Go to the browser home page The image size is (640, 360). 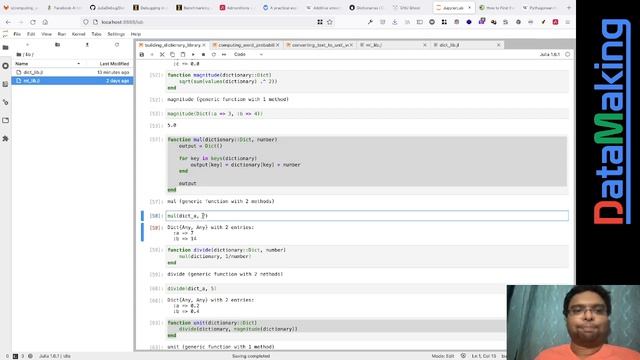pos(45,22)
